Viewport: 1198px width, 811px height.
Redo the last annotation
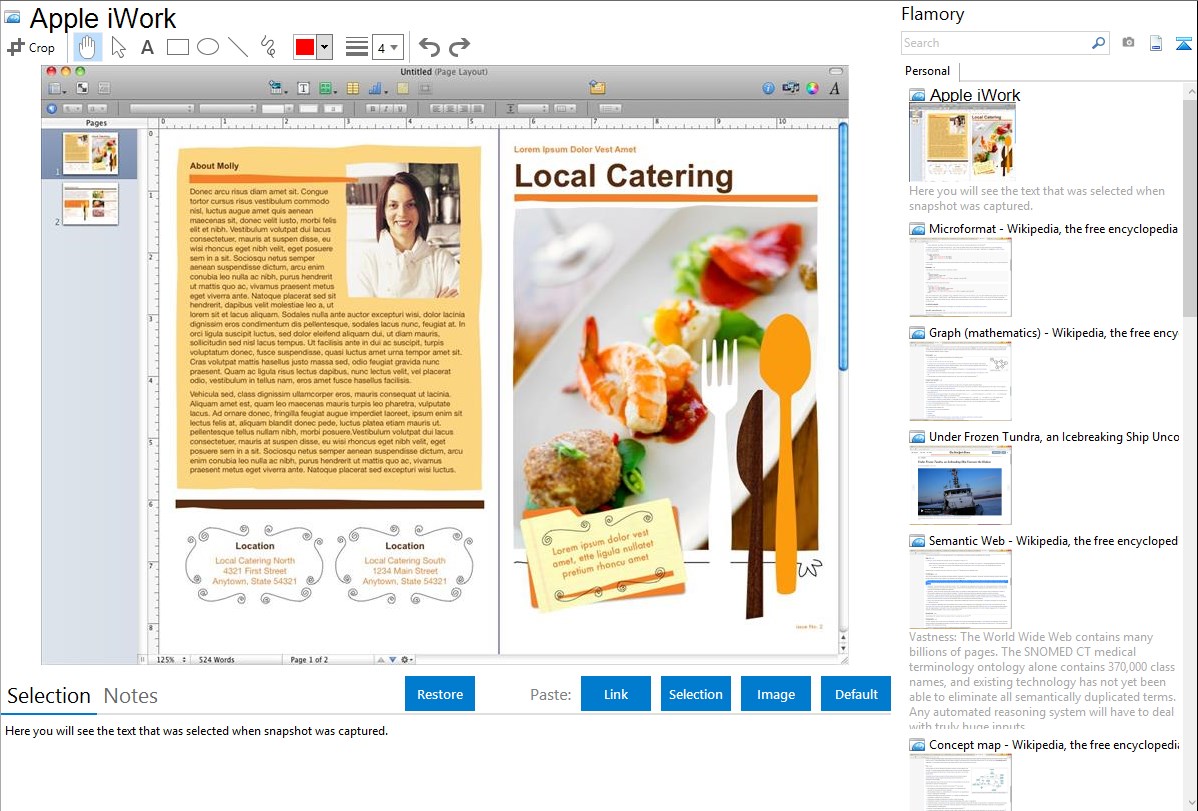click(x=459, y=47)
